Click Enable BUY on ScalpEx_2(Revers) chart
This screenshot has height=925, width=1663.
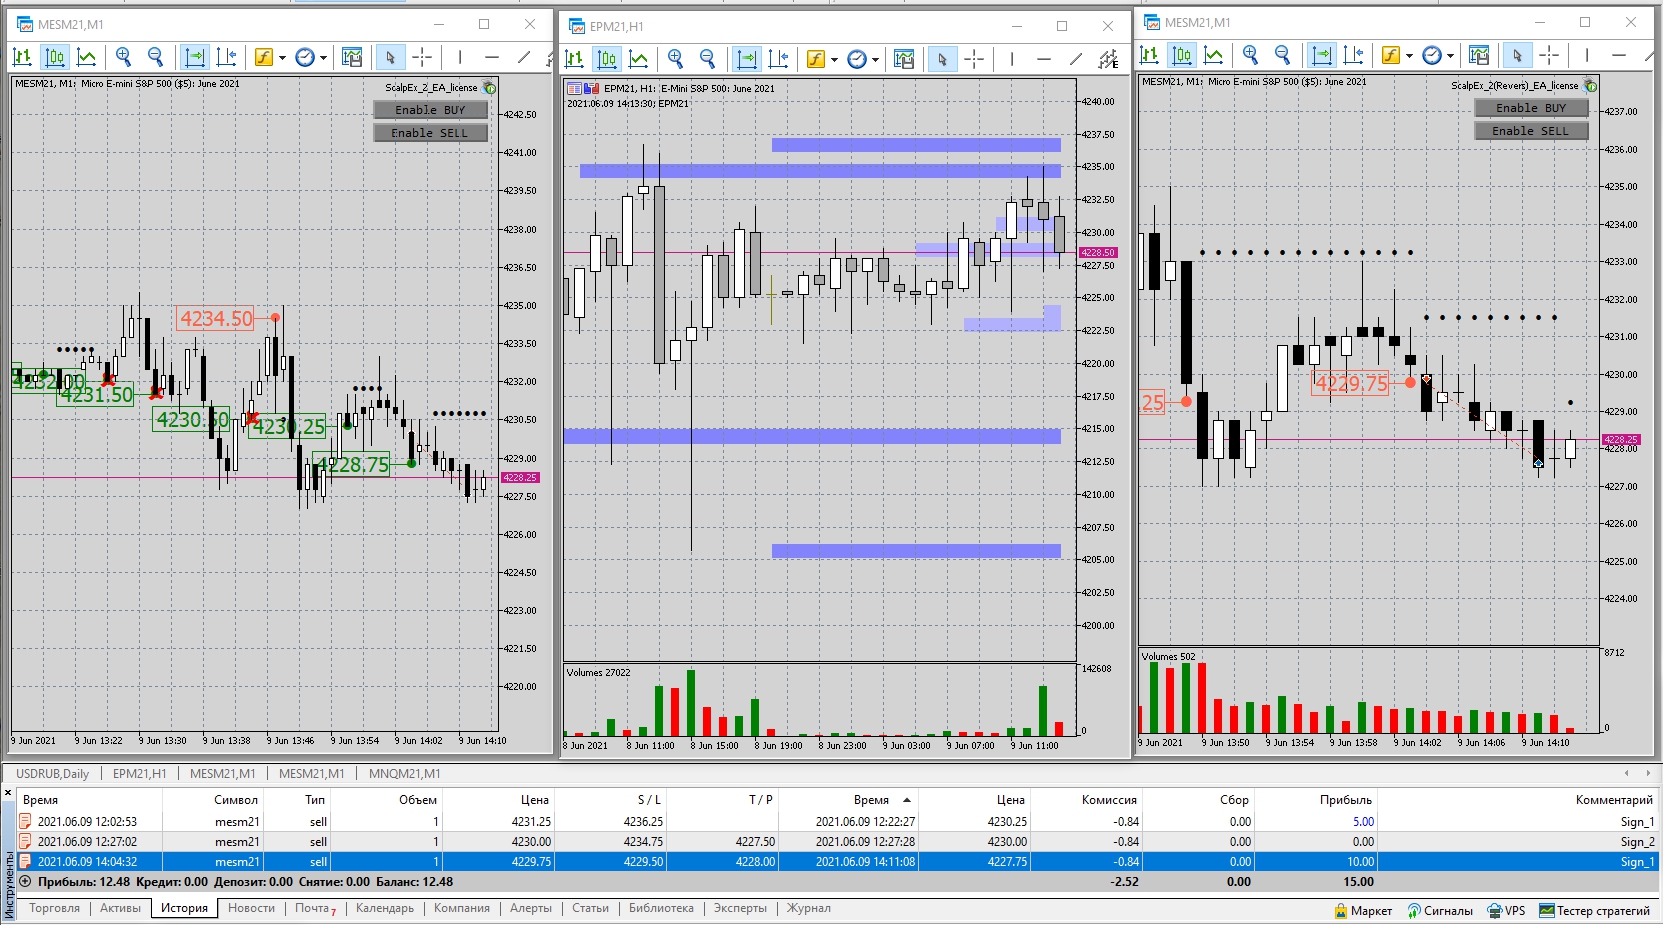click(x=1531, y=108)
